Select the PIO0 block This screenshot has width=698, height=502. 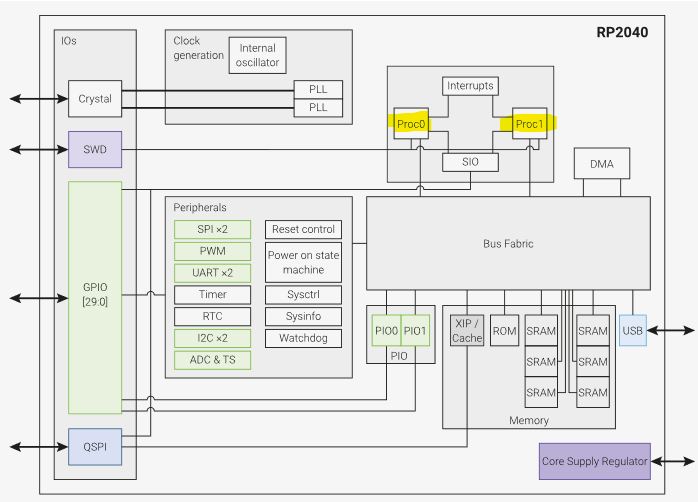[x=386, y=331]
